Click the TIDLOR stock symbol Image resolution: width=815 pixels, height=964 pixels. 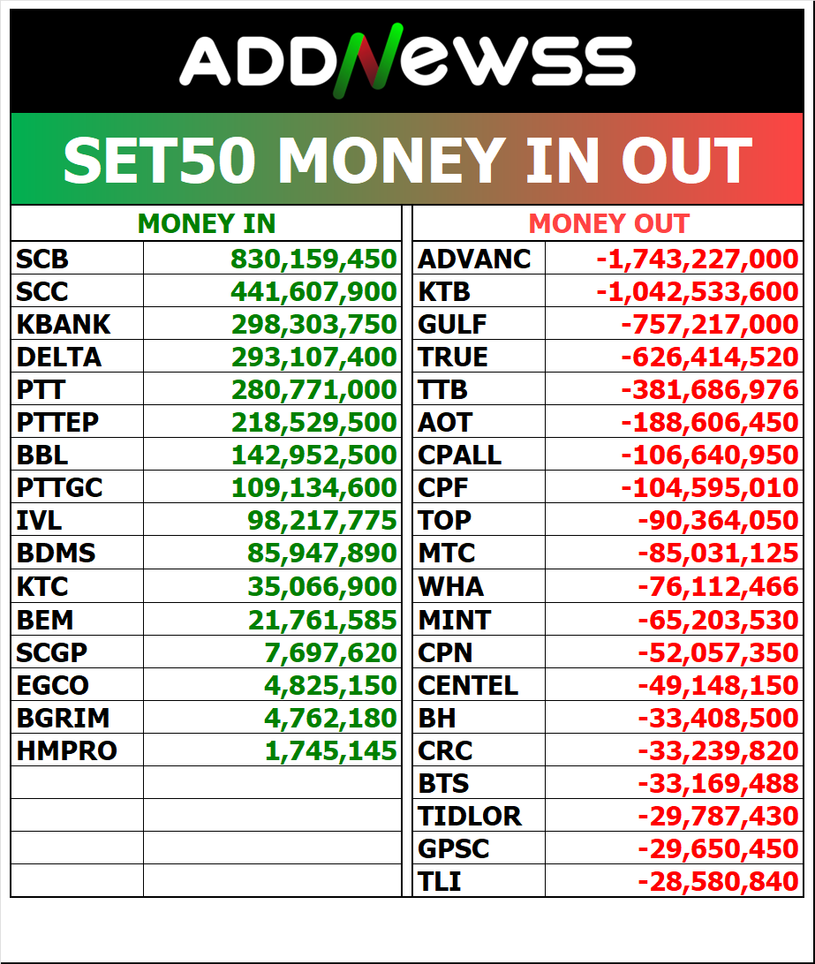470,816
